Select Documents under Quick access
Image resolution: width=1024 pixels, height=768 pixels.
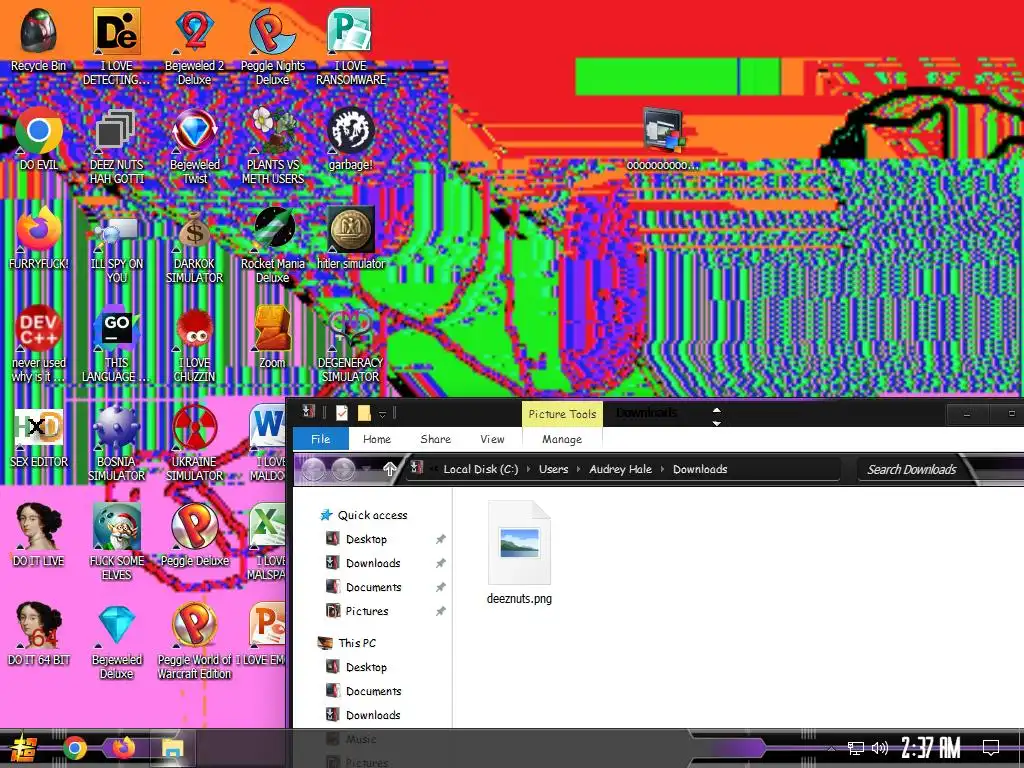pyautogui.click(x=374, y=587)
